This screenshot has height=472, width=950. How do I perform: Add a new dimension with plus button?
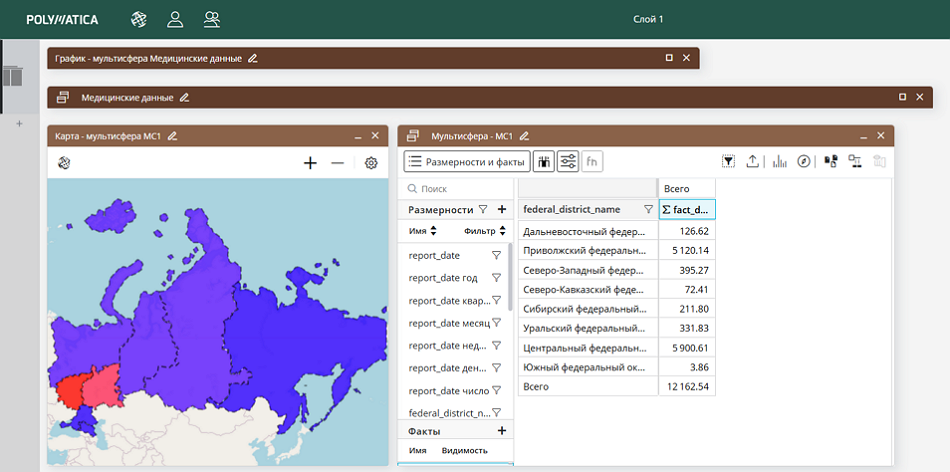pos(502,210)
